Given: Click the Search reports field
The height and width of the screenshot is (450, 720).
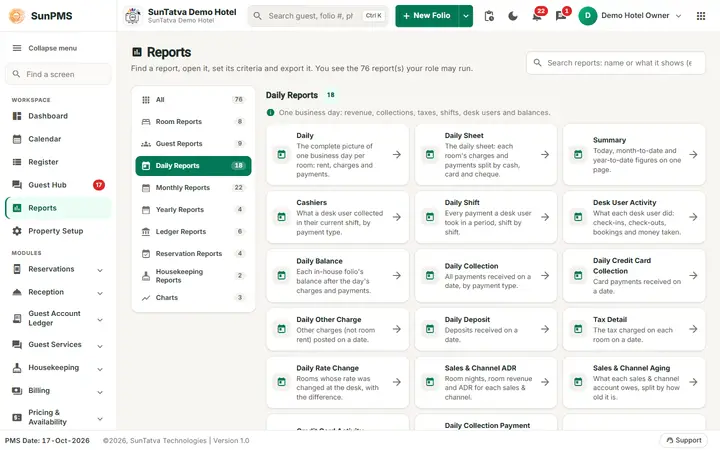Looking at the screenshot, I should click(616, 63).
